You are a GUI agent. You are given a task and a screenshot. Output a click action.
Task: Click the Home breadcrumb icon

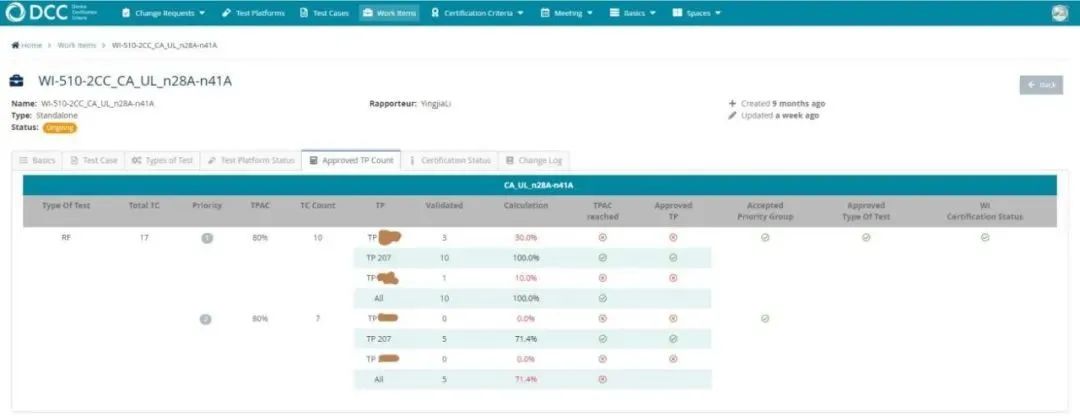pos(15,45)
